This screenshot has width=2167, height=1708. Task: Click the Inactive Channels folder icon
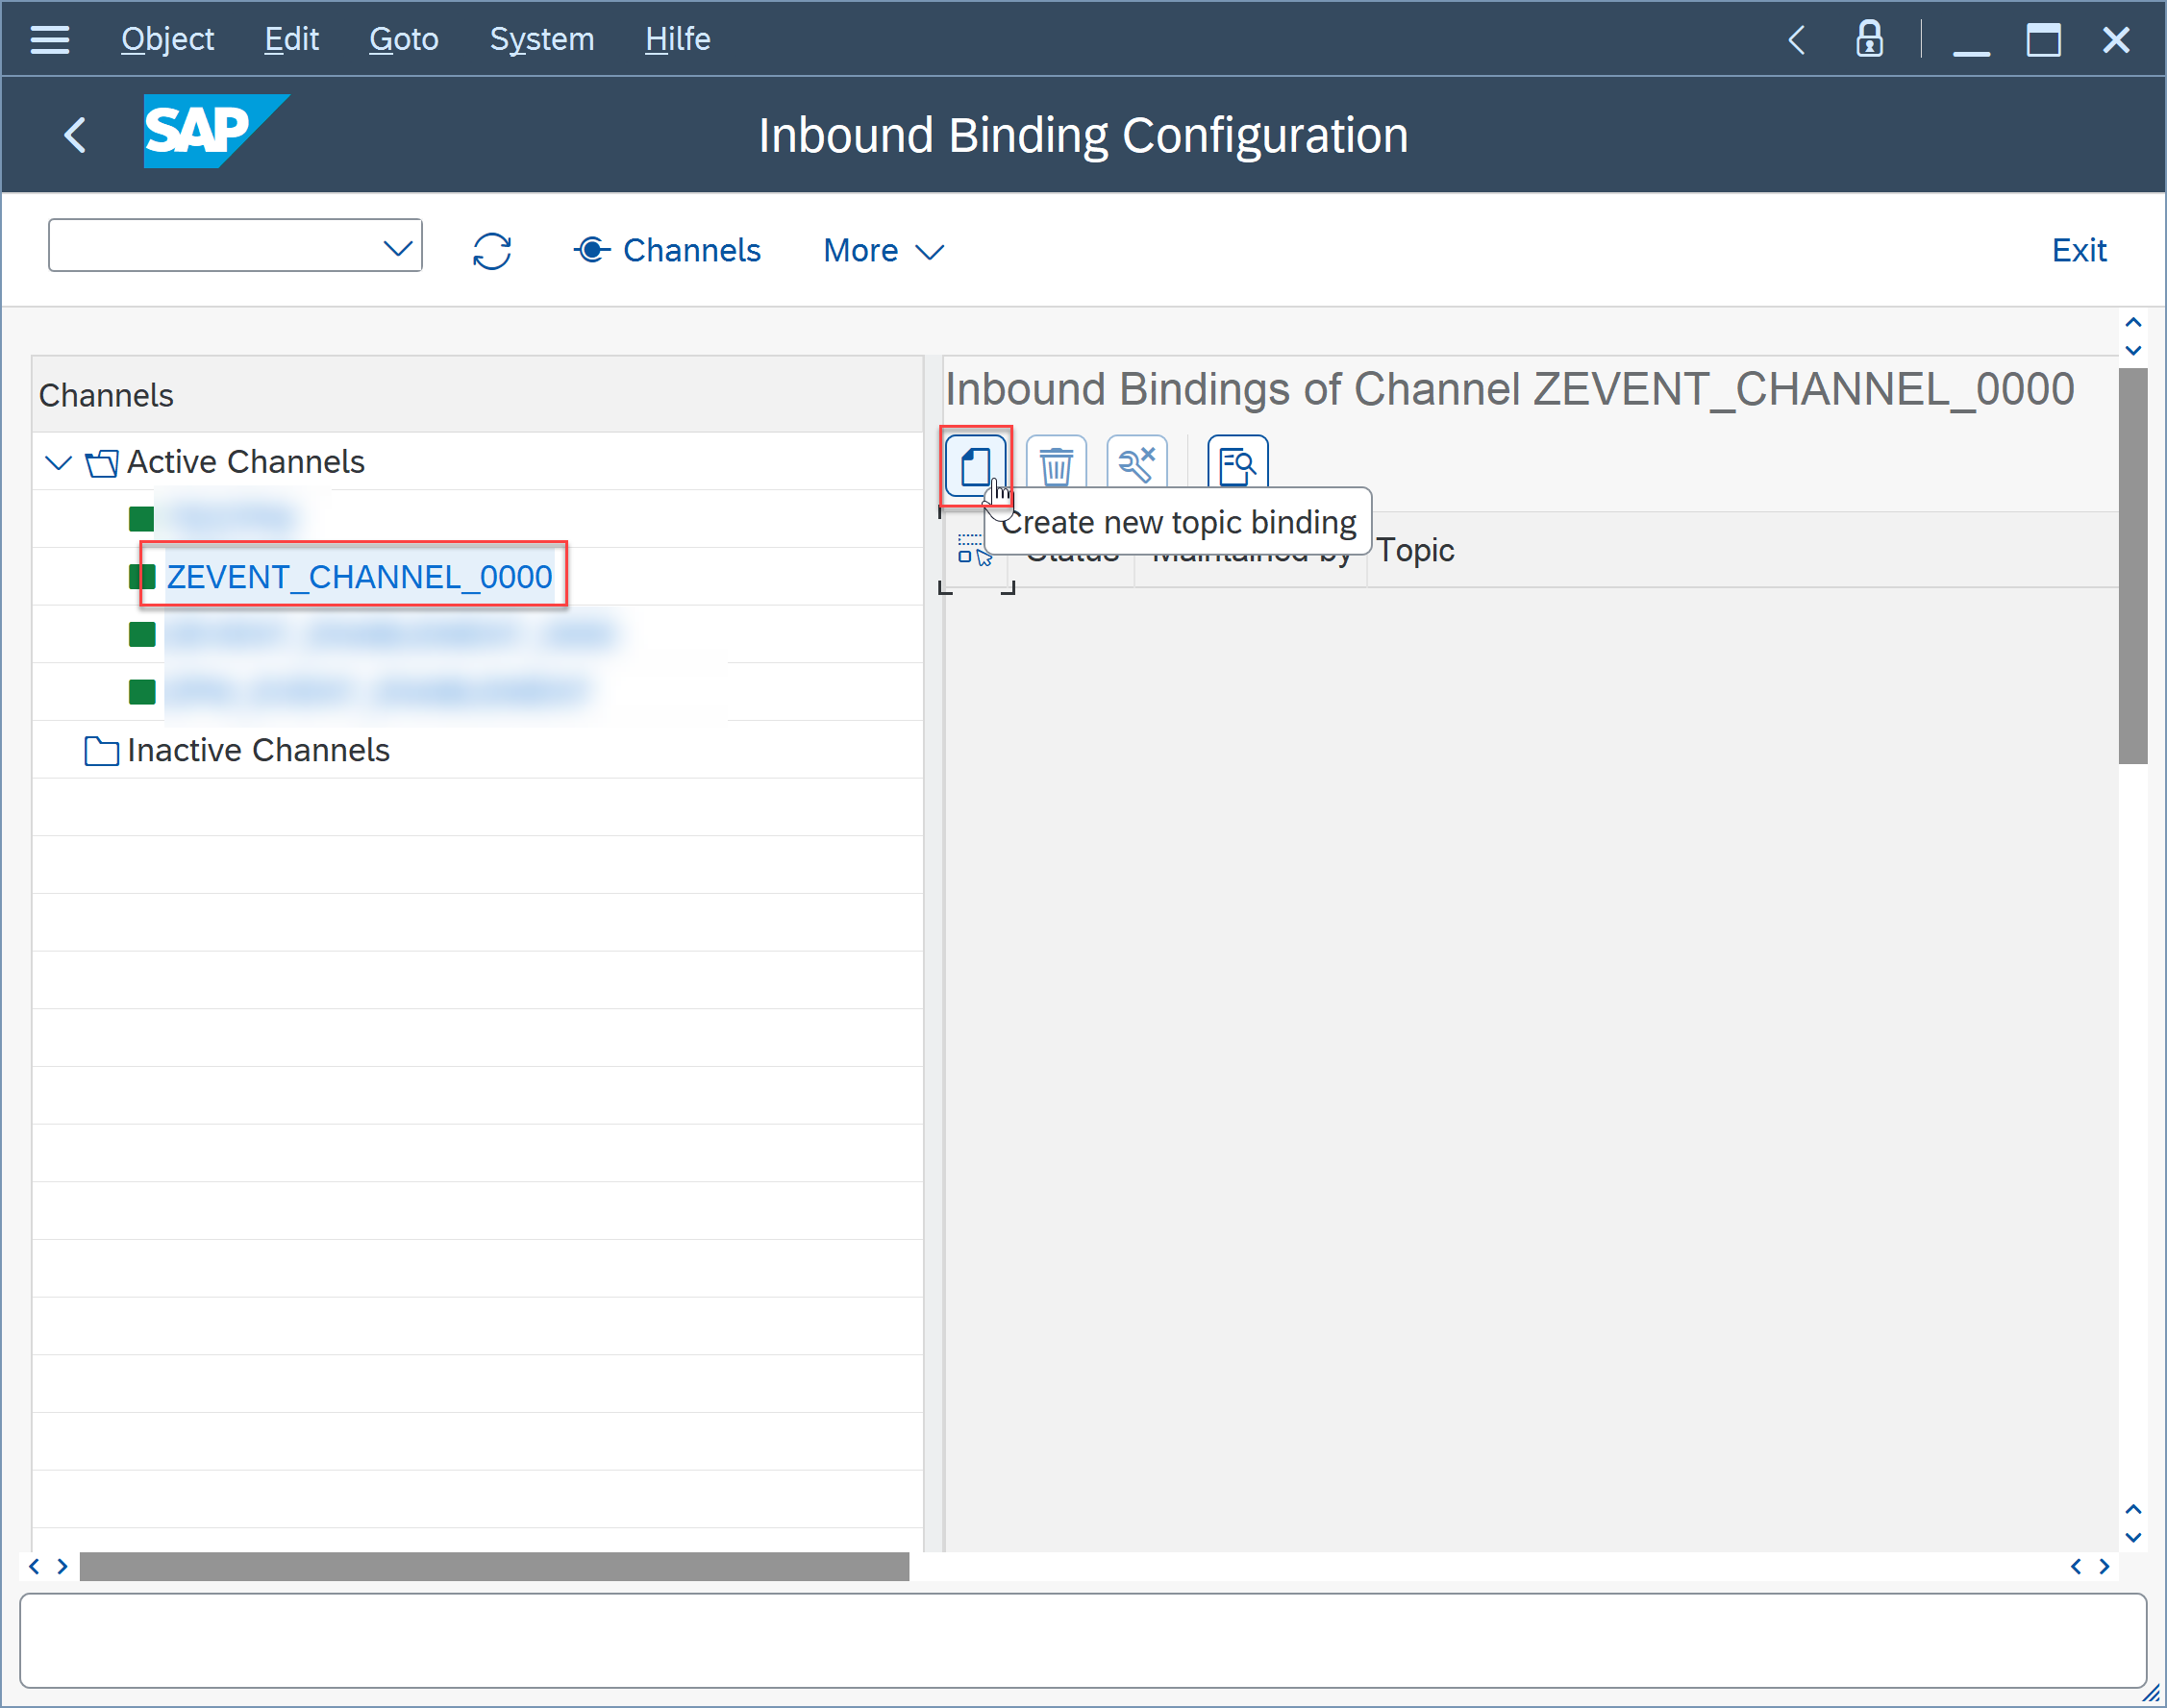pyautogui.click(x=101, y=750)
